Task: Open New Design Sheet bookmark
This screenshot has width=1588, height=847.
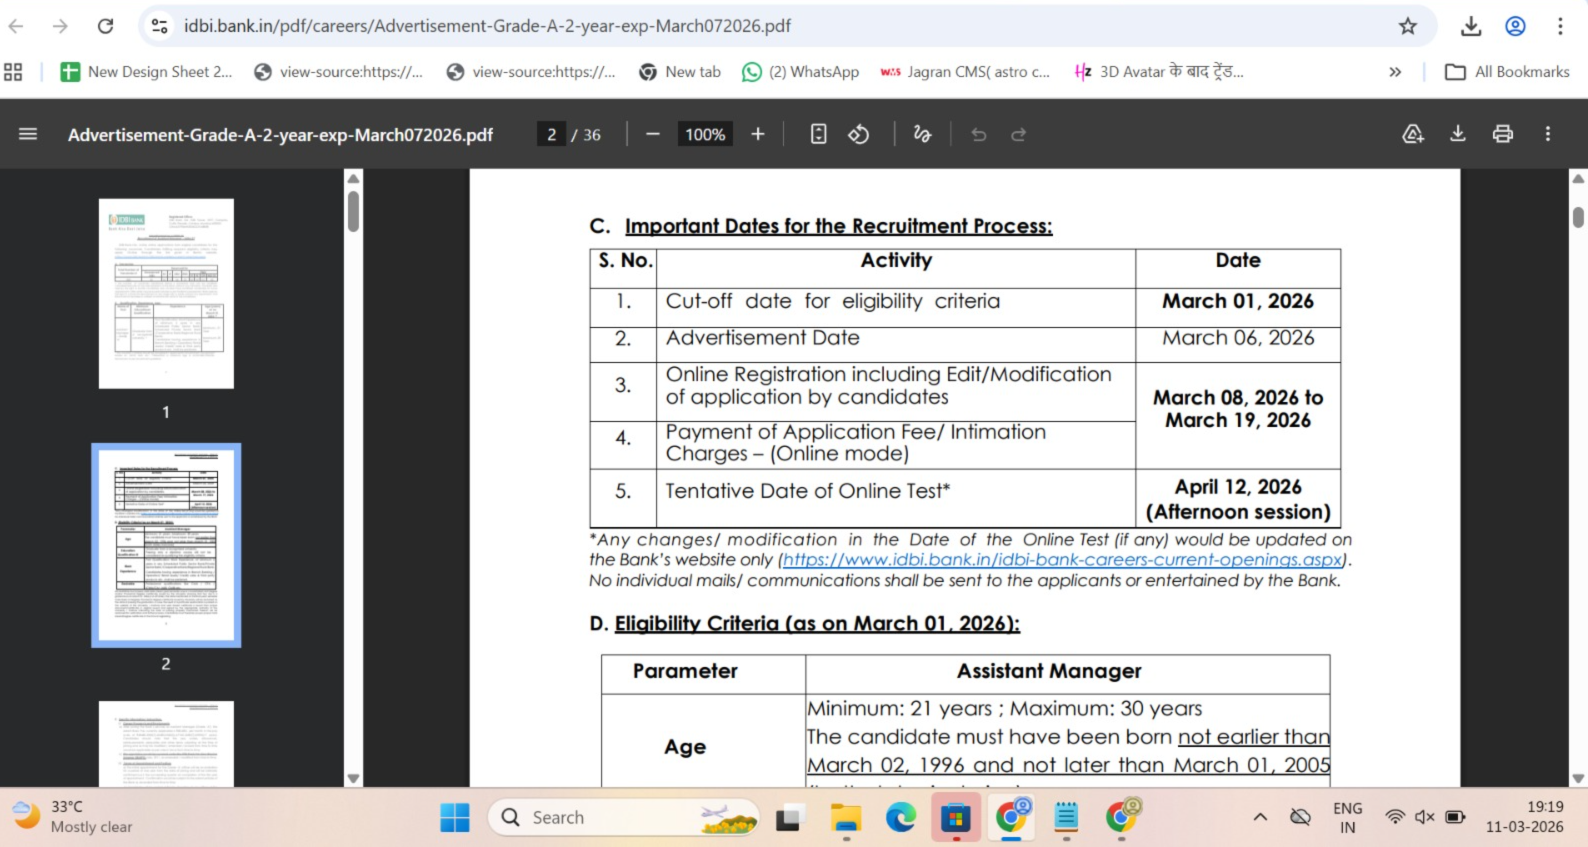Action: pyautogui.click(x=146, y=72)
